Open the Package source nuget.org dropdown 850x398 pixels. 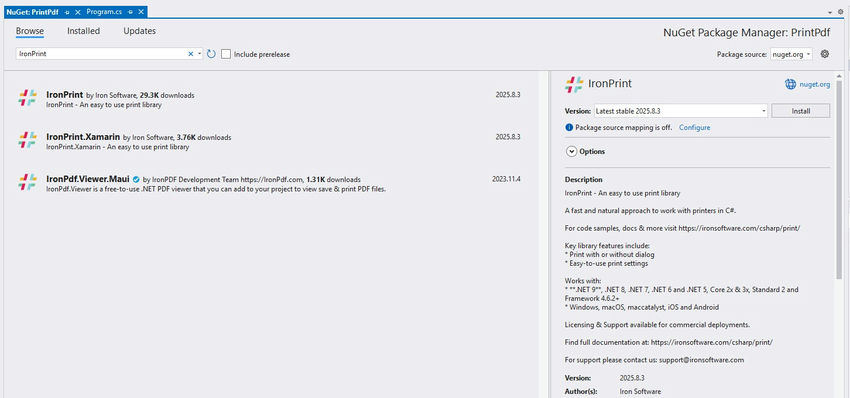pyautogui.click(x=791, y=54)
